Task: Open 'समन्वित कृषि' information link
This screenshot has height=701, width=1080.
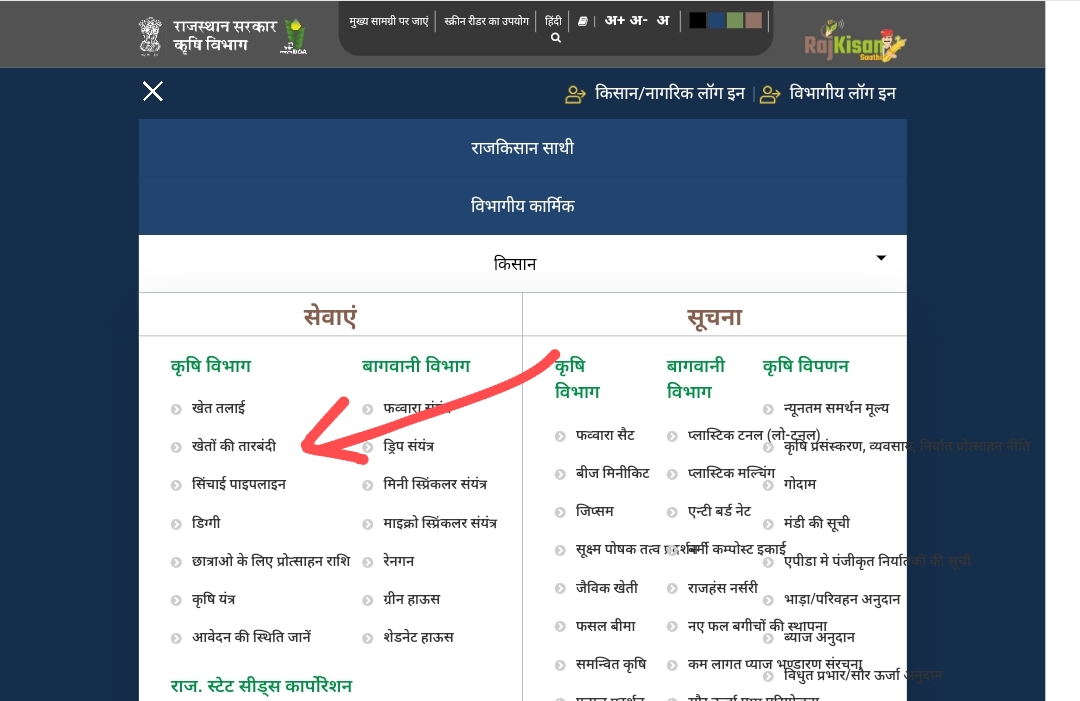Action: pyautogui.click(x=611, y=665)
